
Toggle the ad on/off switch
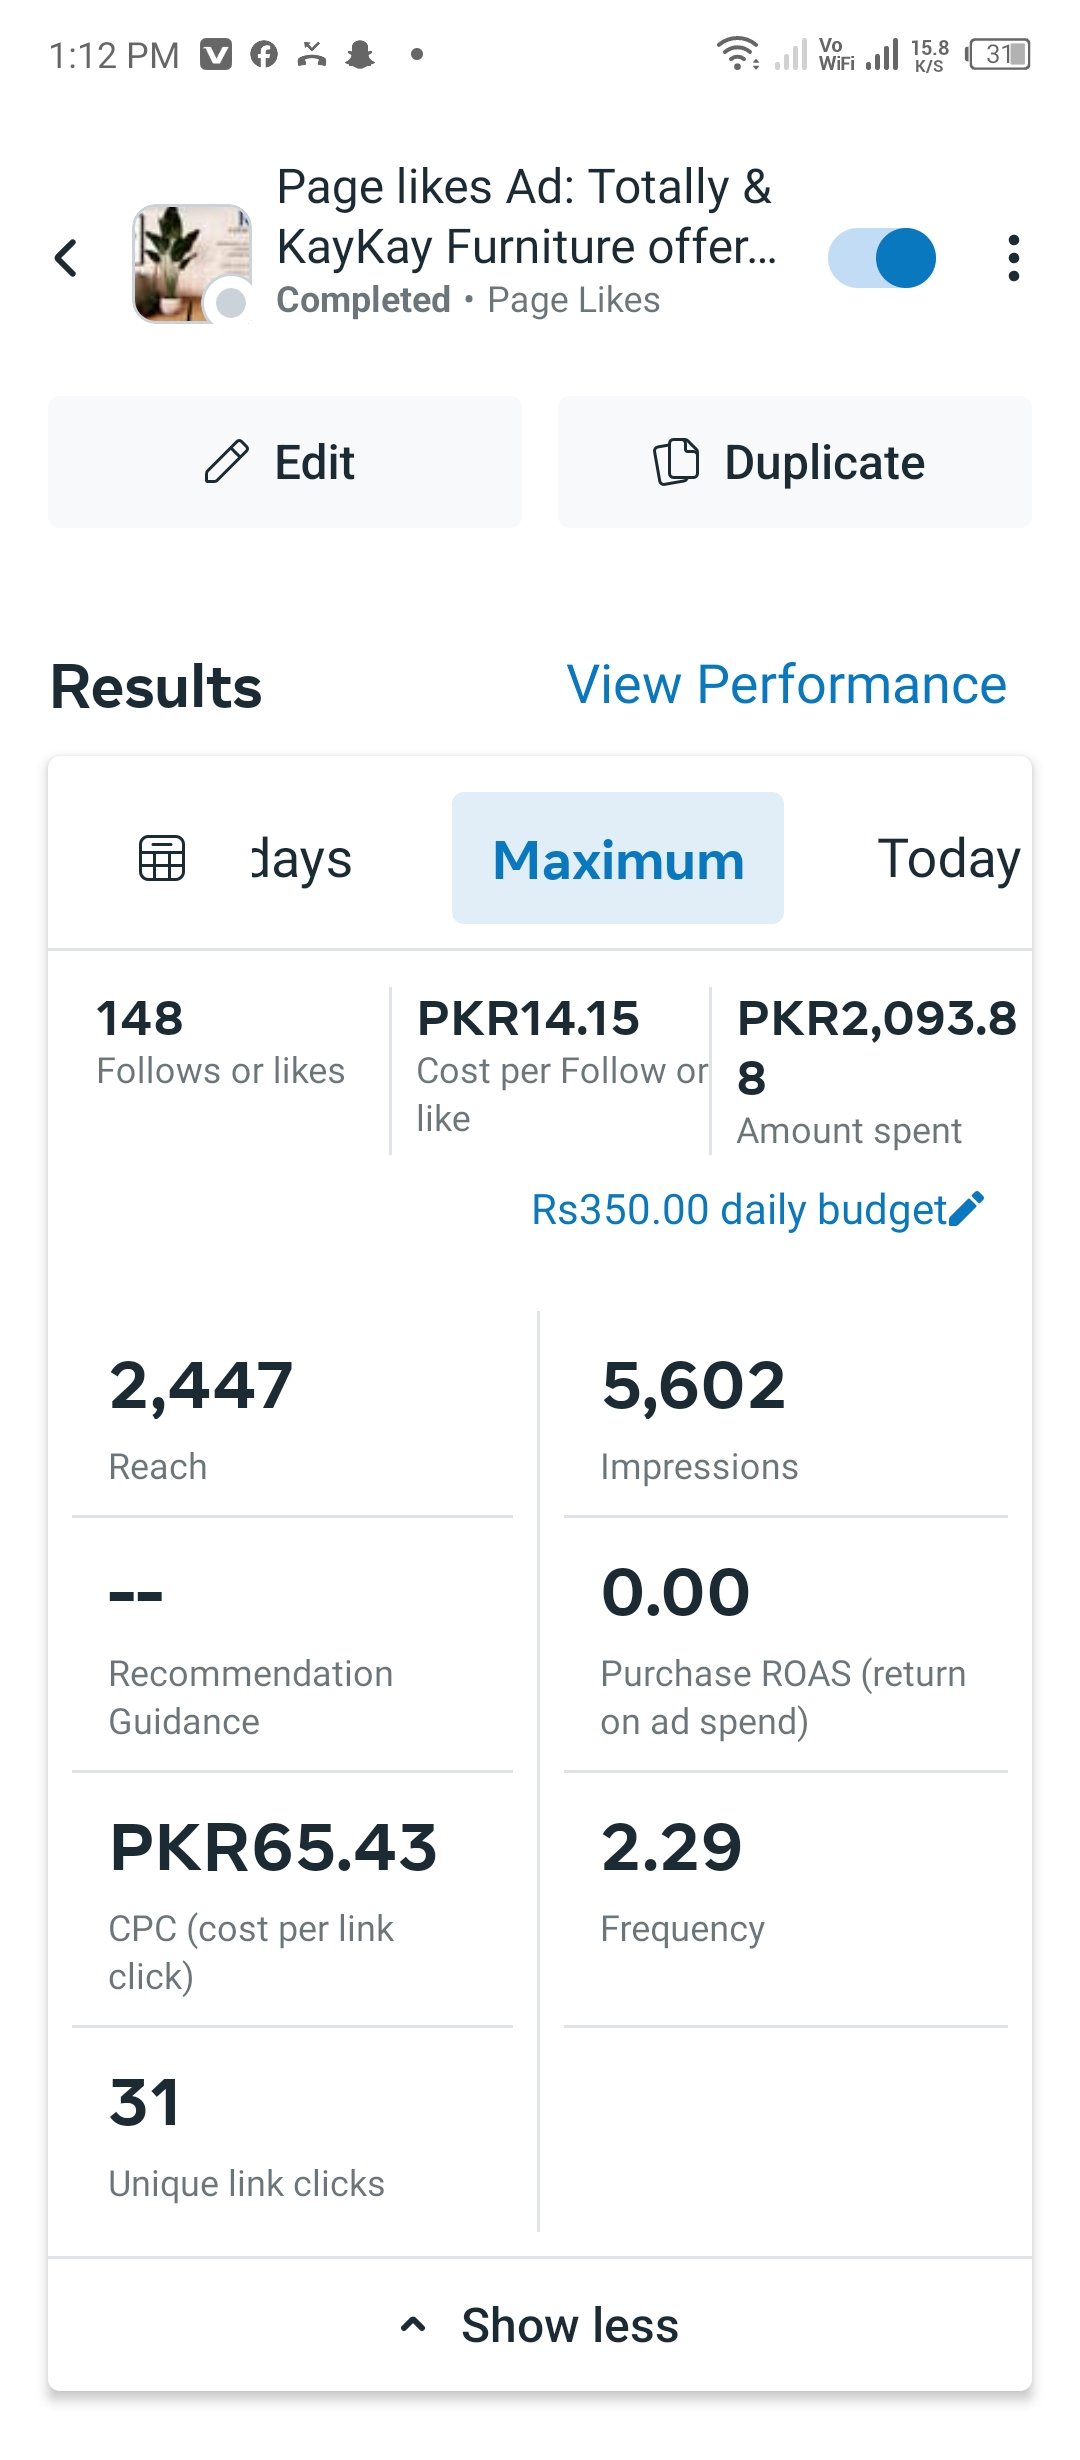[x=882, y=258]
